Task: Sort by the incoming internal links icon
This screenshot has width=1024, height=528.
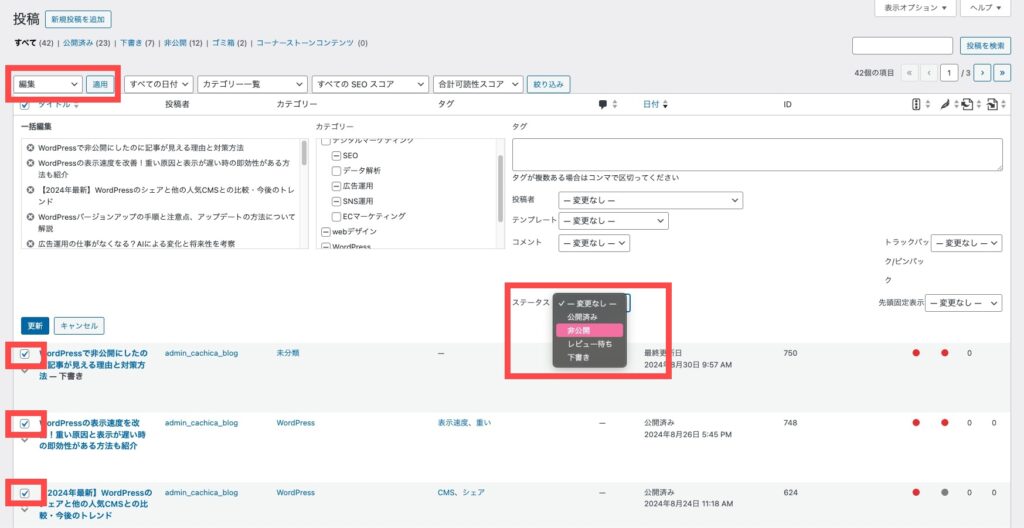Action: [995, 105]
